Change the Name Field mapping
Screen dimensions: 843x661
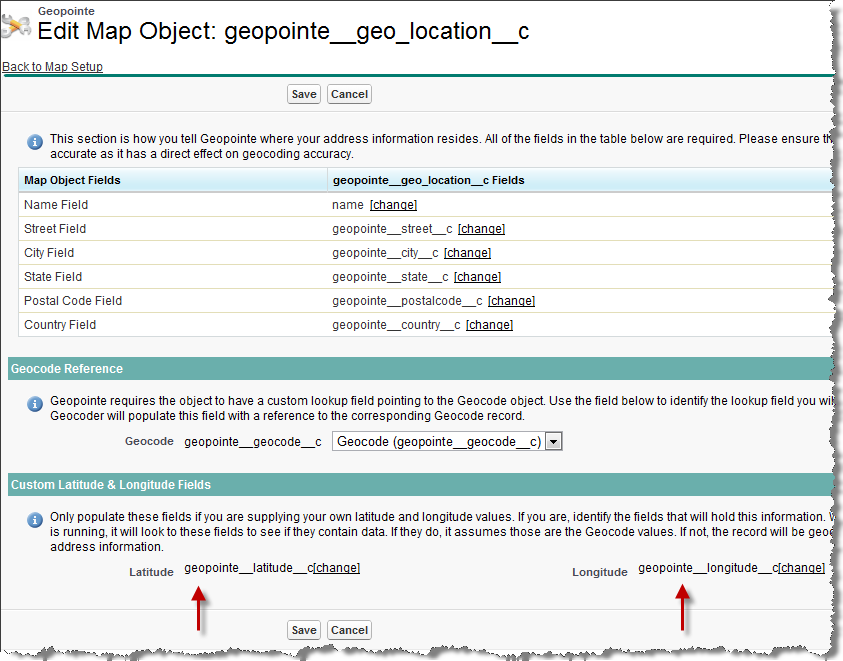point(394,205)
